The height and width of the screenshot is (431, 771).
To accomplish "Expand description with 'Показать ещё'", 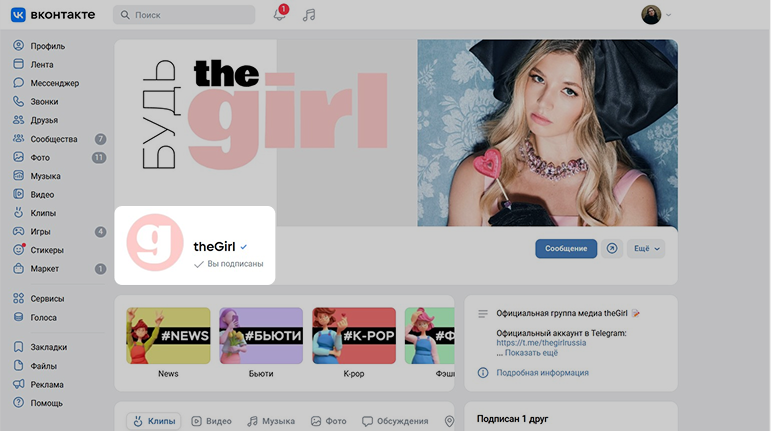I will [531, 353].
